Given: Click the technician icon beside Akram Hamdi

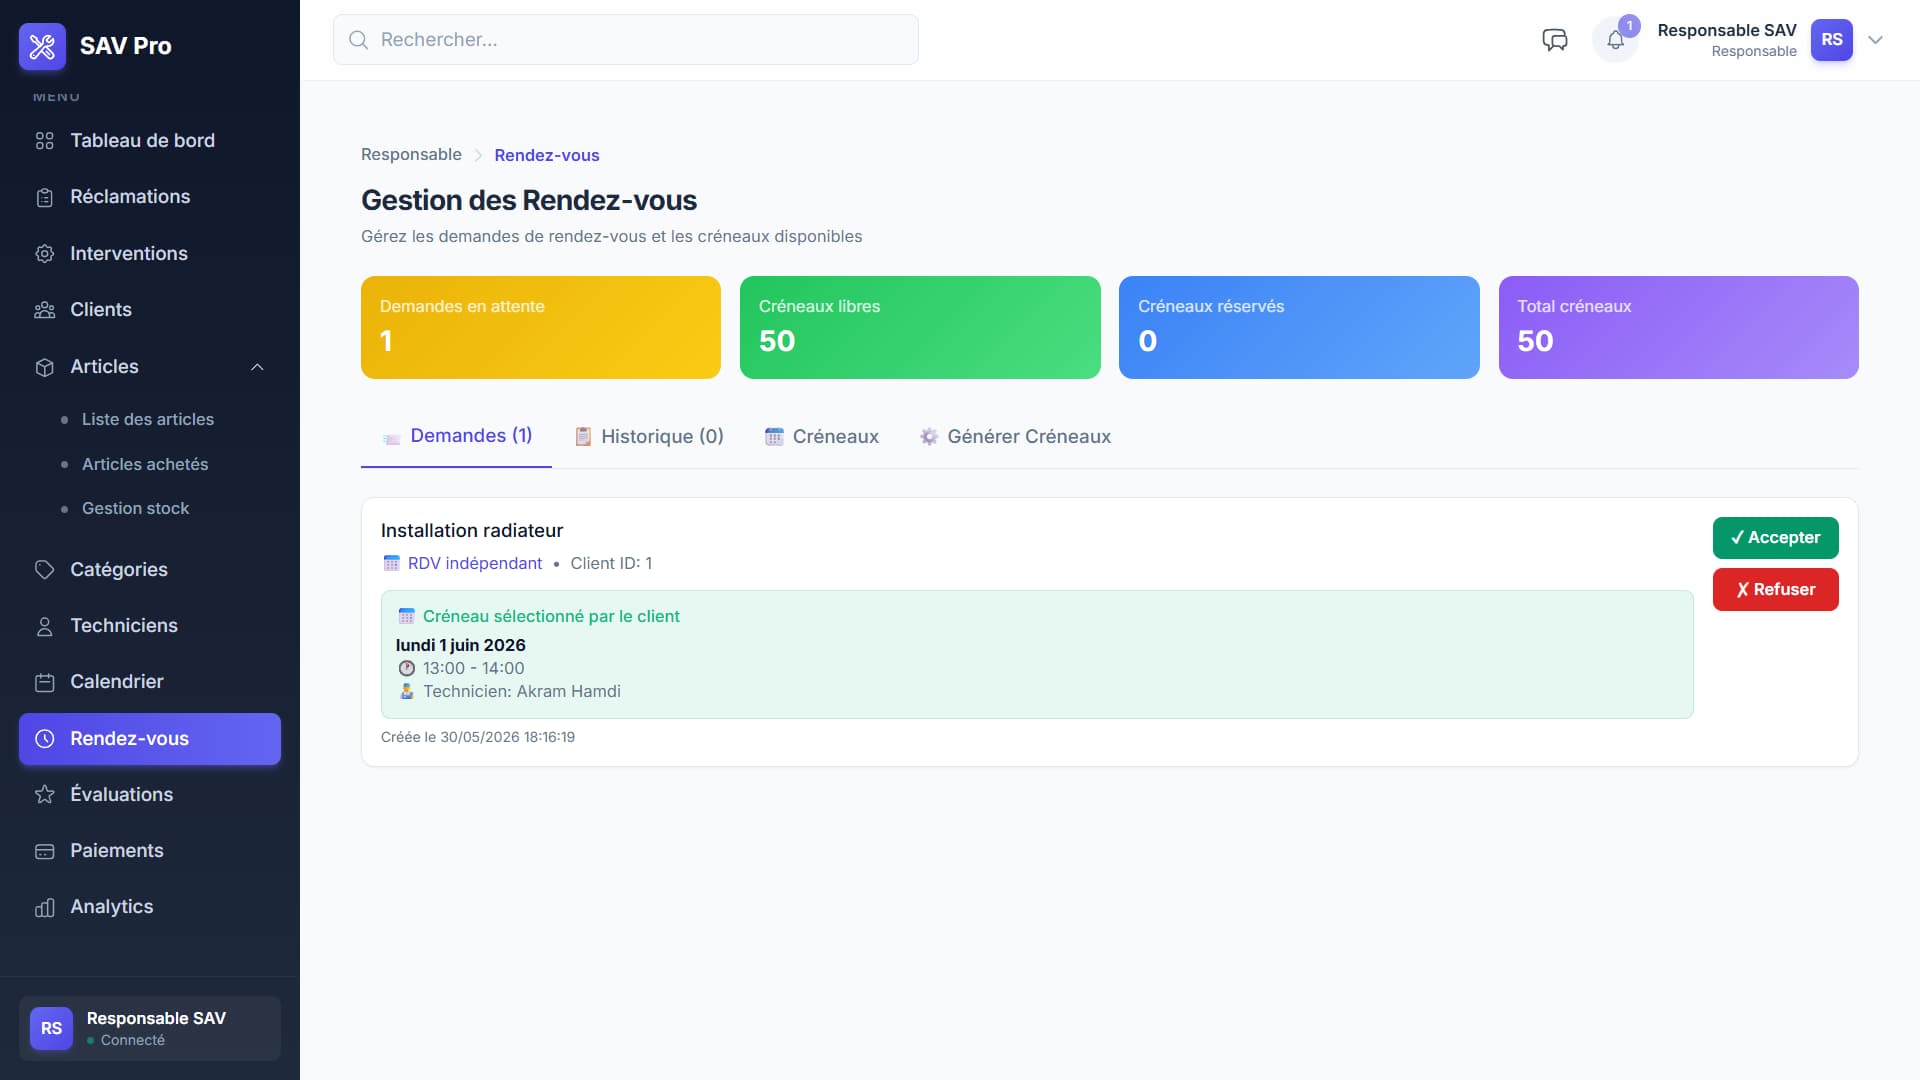Looking at the screenshot, I should tap(406, 692).
